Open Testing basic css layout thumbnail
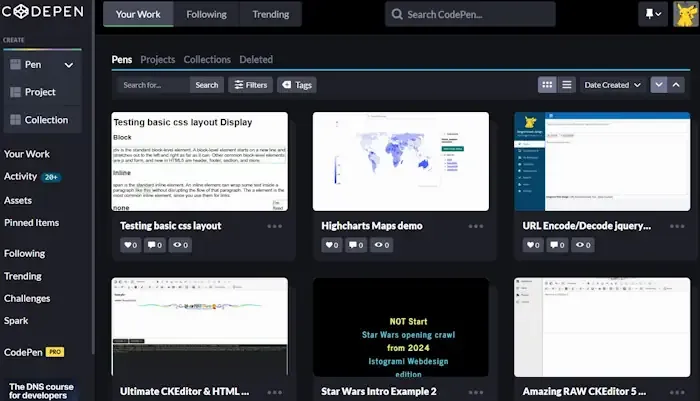This screenshot has width=700, height=401. (x=200, y=161)
